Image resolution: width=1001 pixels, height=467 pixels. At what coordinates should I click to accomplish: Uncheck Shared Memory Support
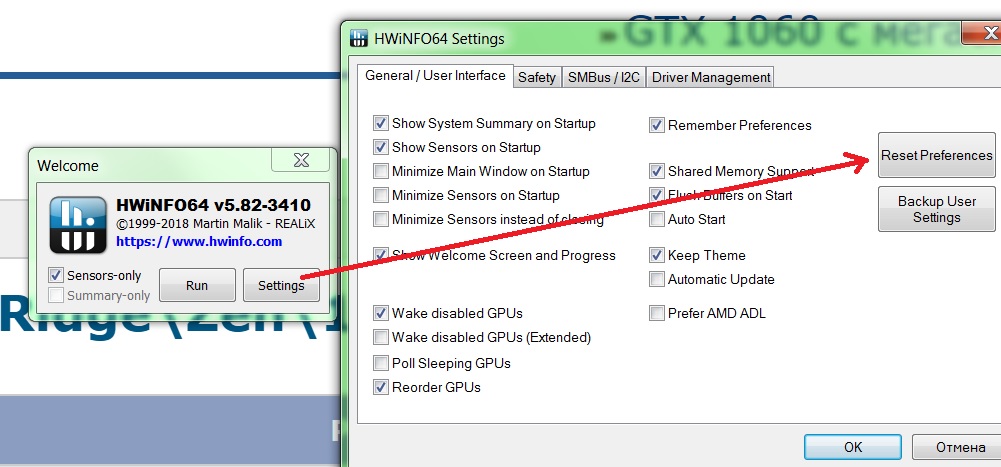657,172
